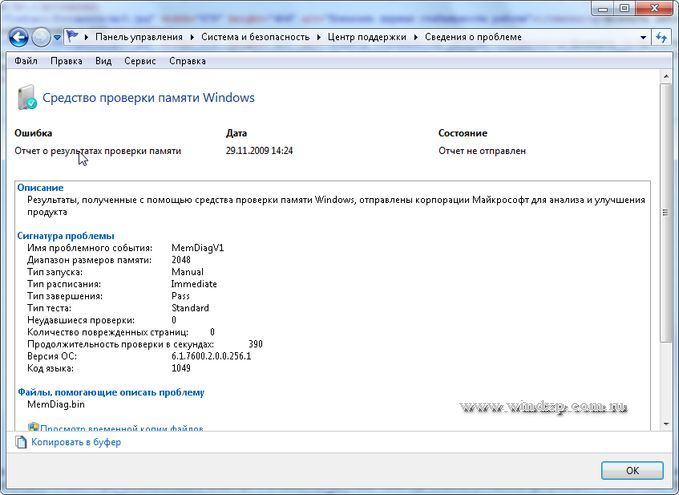This screenshot has width=679, height=495.
Task: Click the Action Center flag icon
Action: click(72, 36)
